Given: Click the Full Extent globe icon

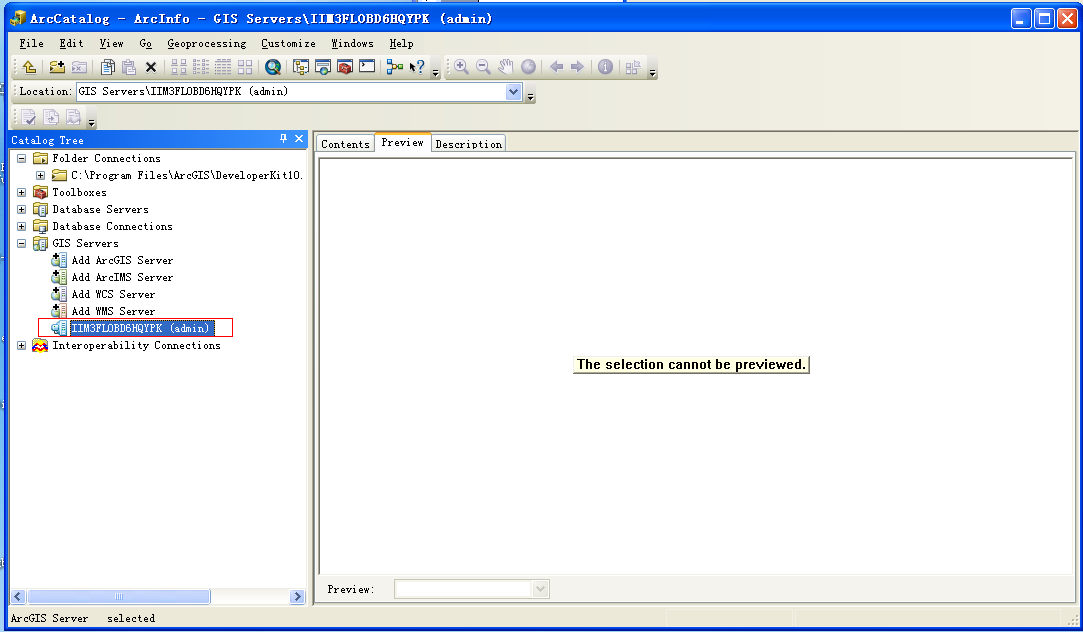Looking at the screenshot, I should tap(528, 67).
